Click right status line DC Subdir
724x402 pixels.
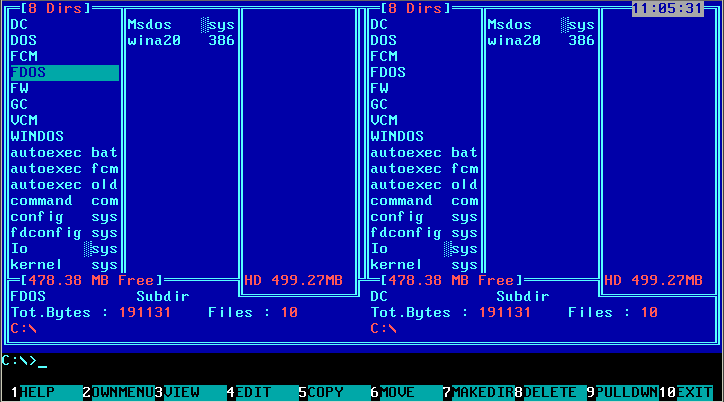click(460, 296)
